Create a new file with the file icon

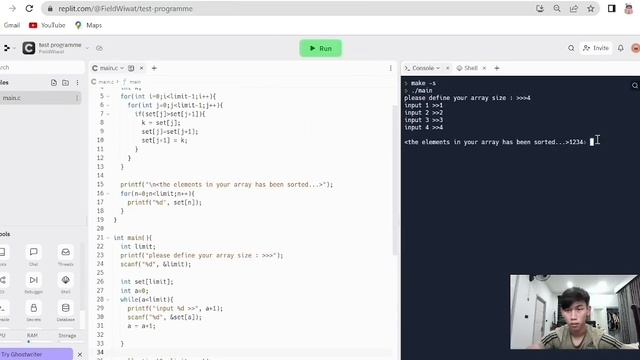click(54, 82)
